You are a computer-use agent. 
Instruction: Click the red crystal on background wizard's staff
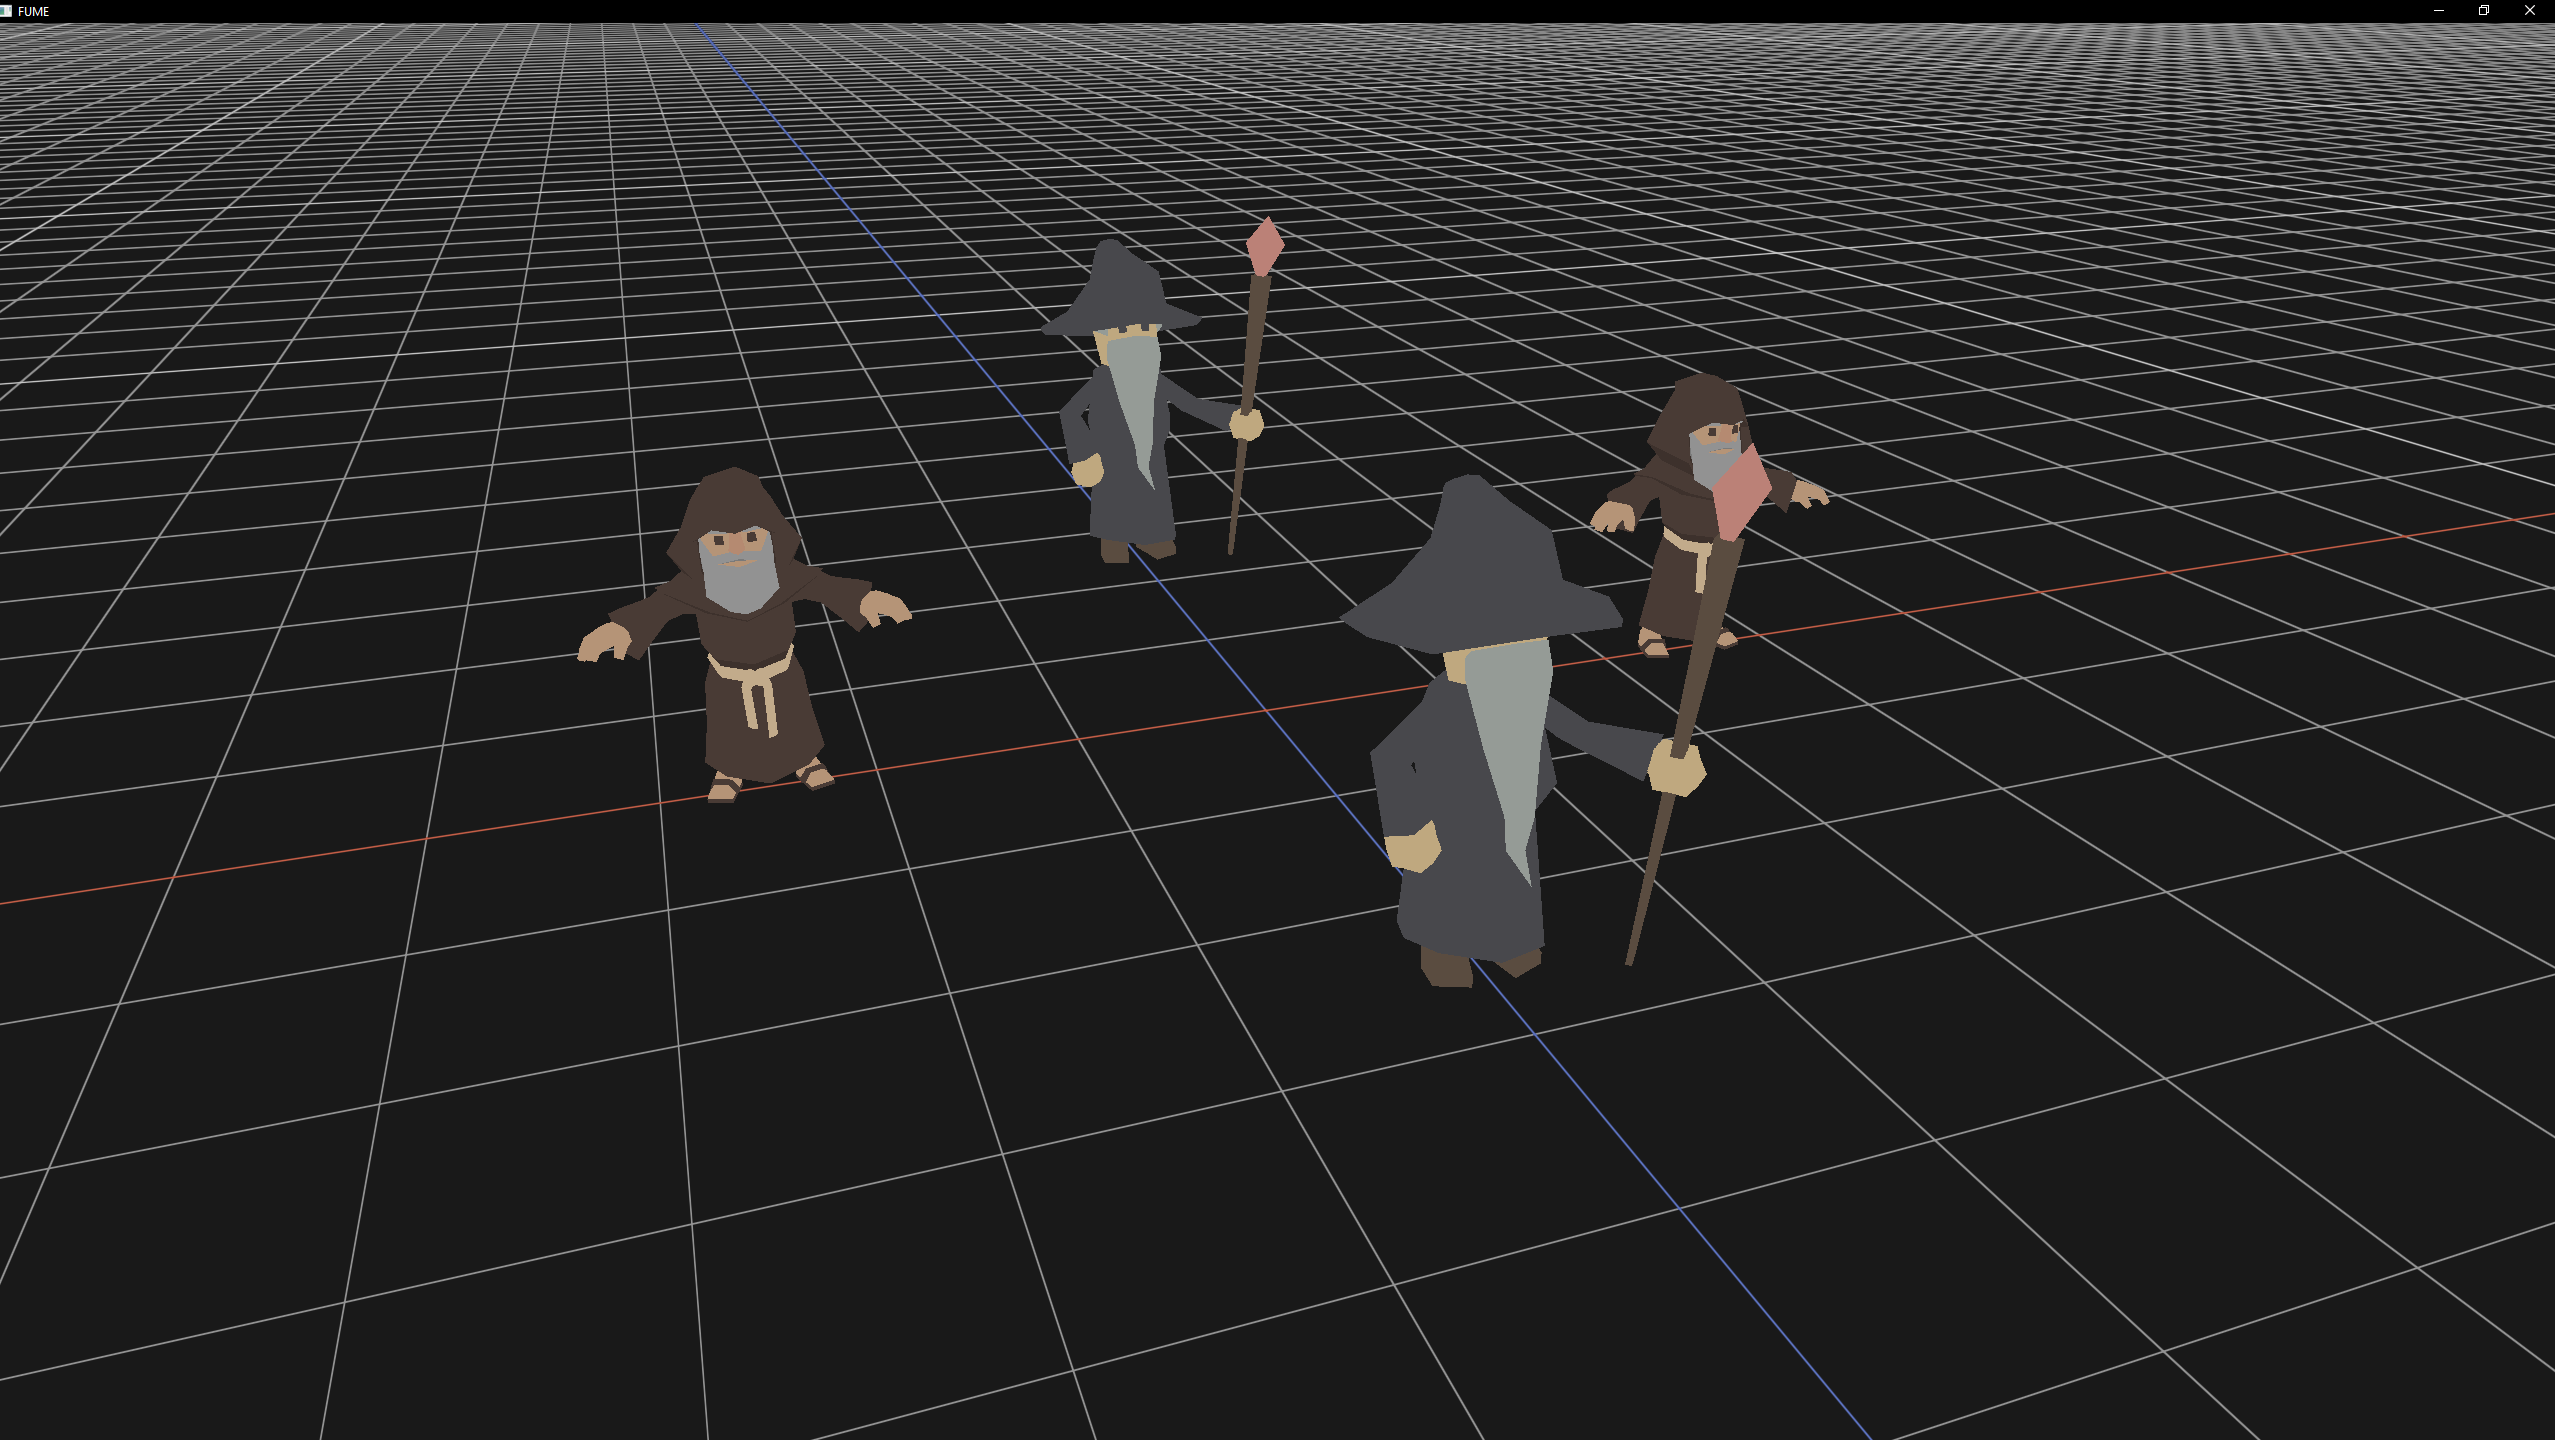pyautogui.click(x=1265, y=245)
